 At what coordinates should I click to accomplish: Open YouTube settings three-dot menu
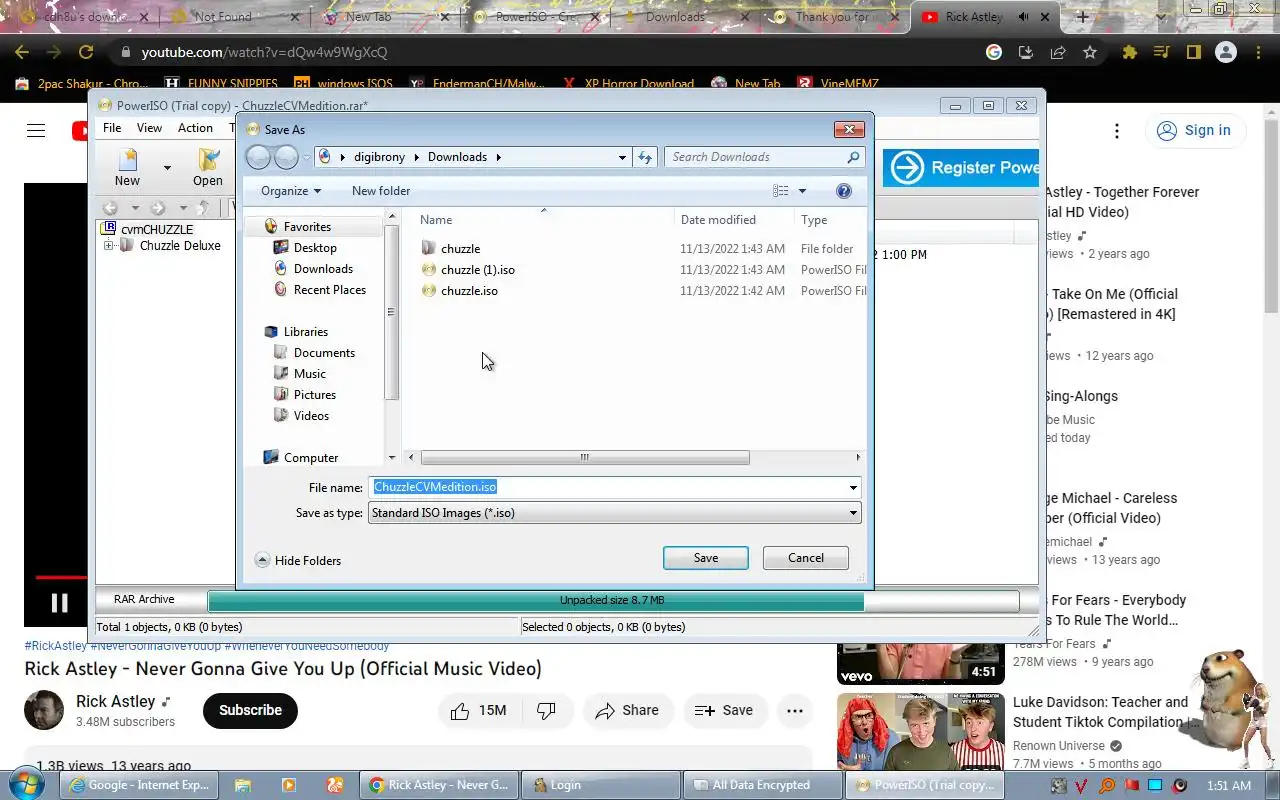(1117, 131)
